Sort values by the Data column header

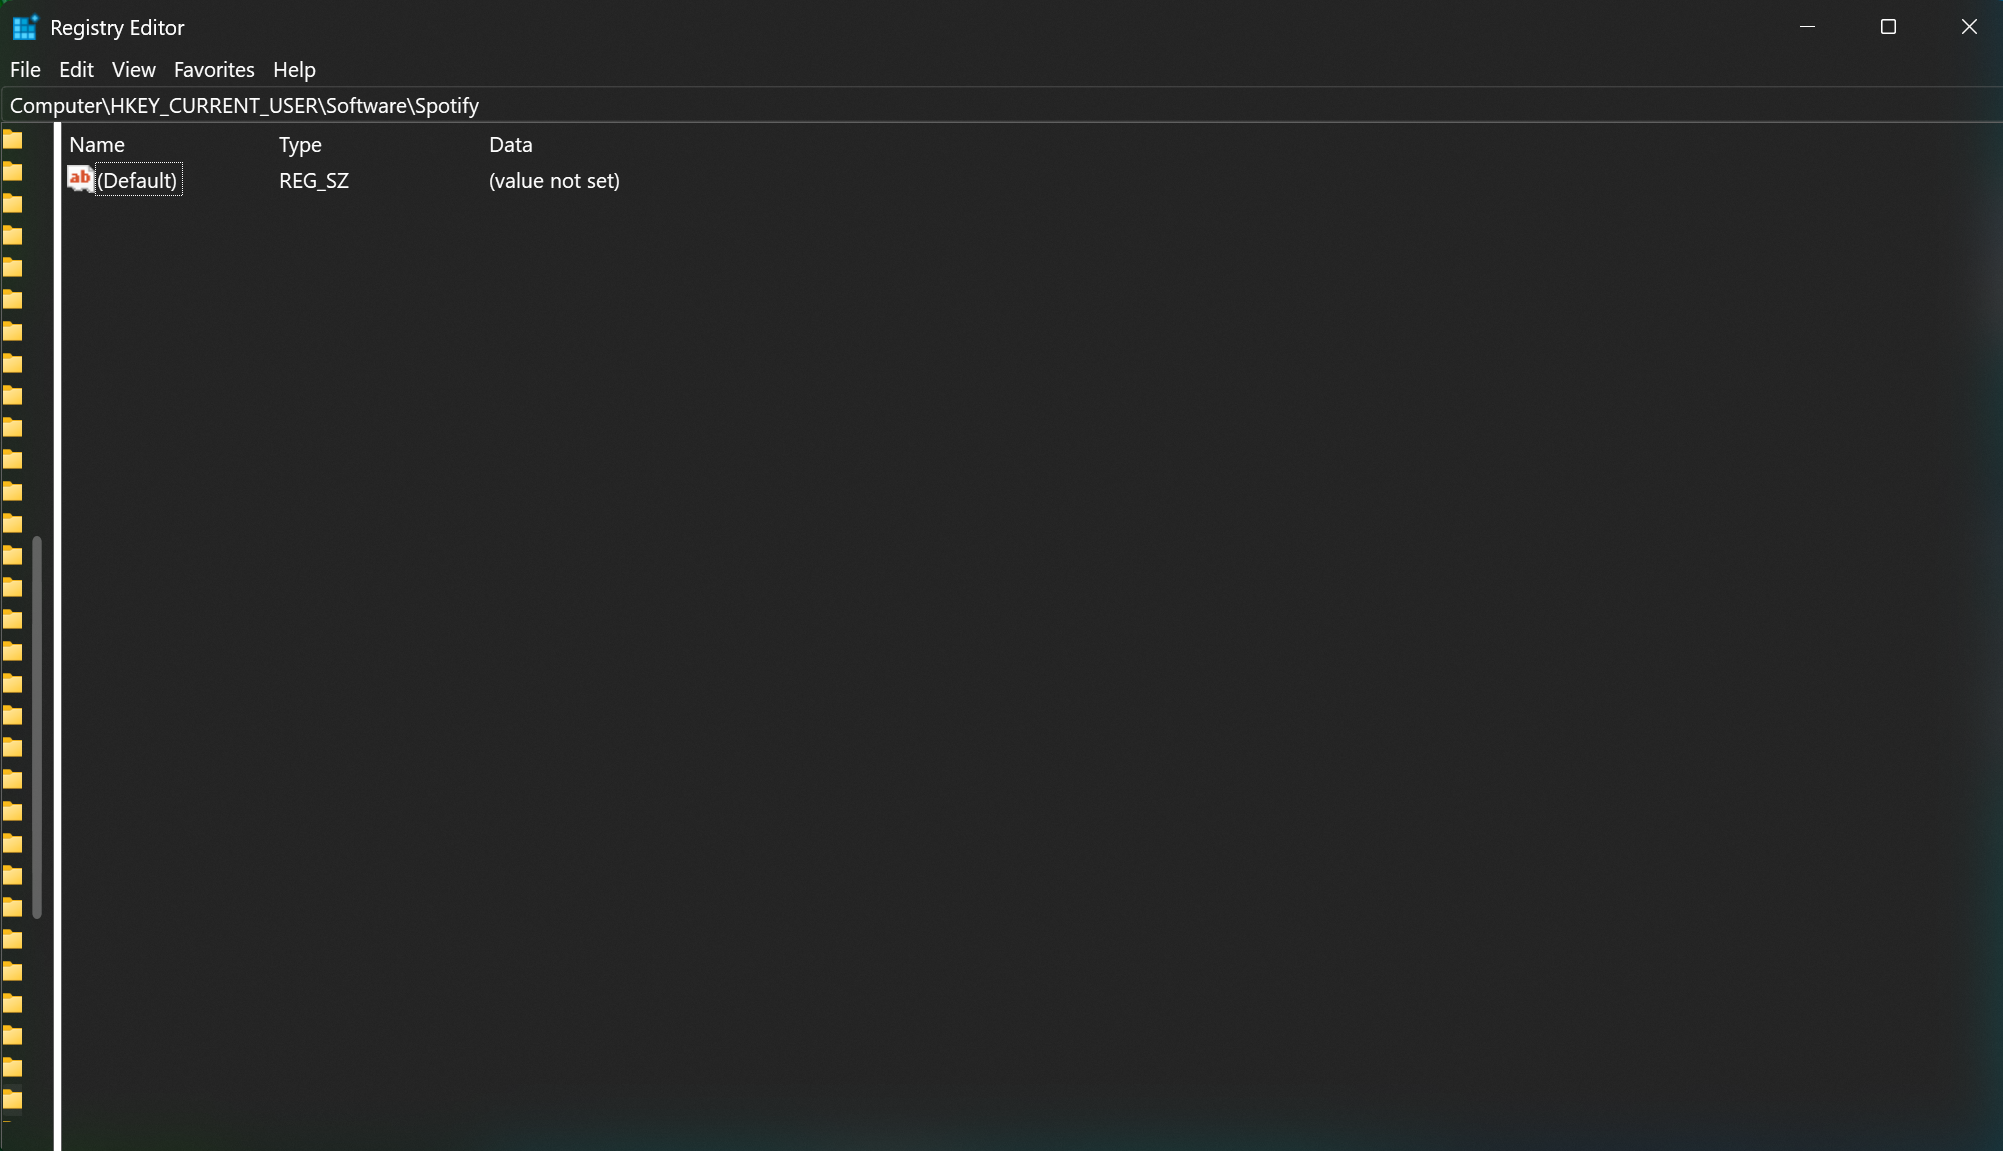coord(511,145)
